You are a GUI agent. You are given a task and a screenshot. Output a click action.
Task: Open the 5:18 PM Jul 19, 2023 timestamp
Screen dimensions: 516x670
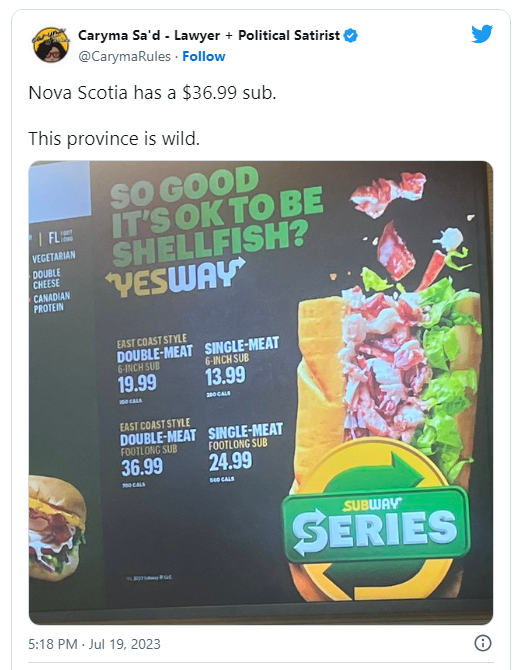click(x=94, y=644)
